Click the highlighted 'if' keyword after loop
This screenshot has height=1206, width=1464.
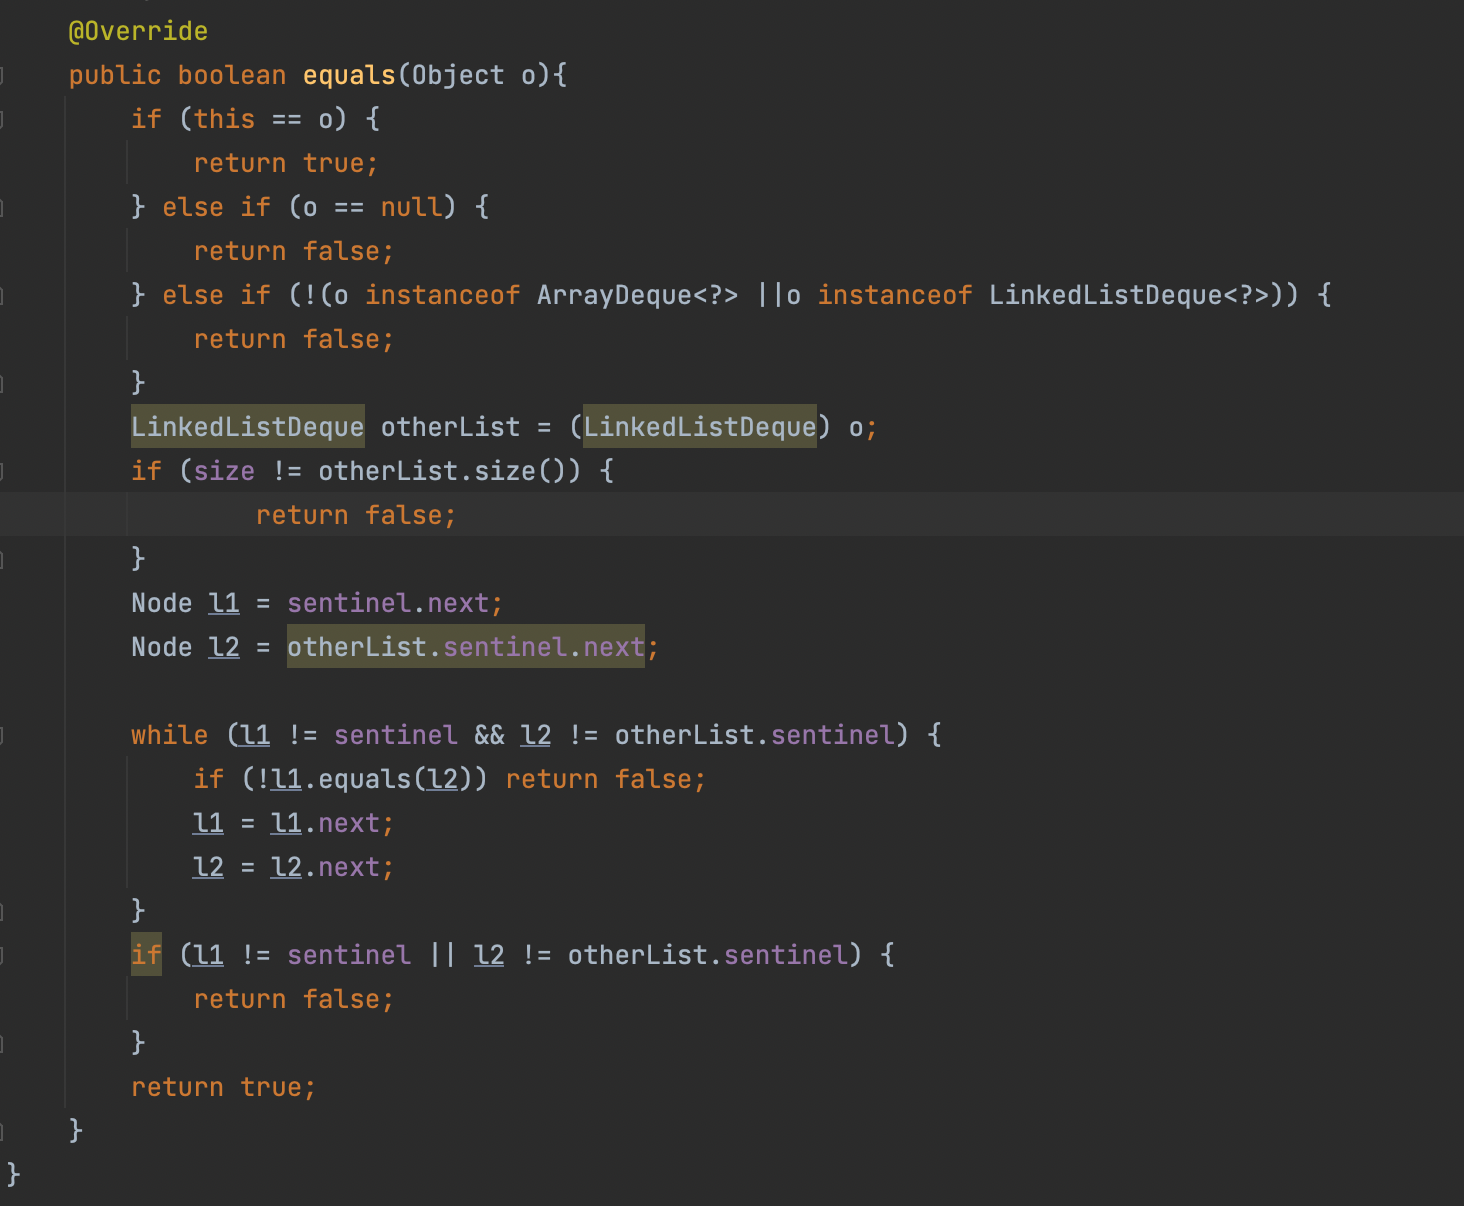click(x=146, y=956)
